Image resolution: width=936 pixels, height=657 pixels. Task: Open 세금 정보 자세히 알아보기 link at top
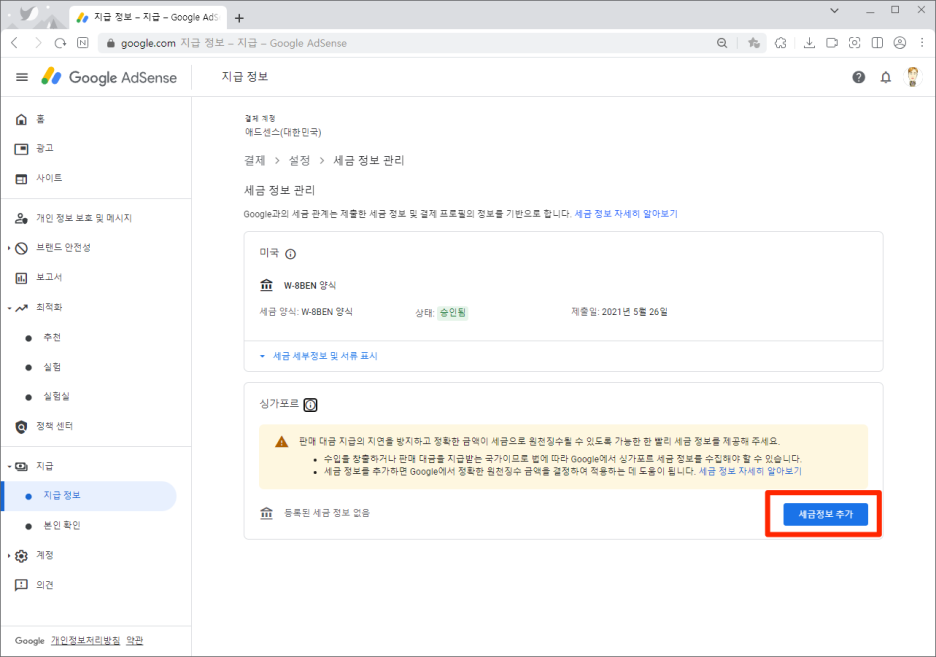(626, 214)
